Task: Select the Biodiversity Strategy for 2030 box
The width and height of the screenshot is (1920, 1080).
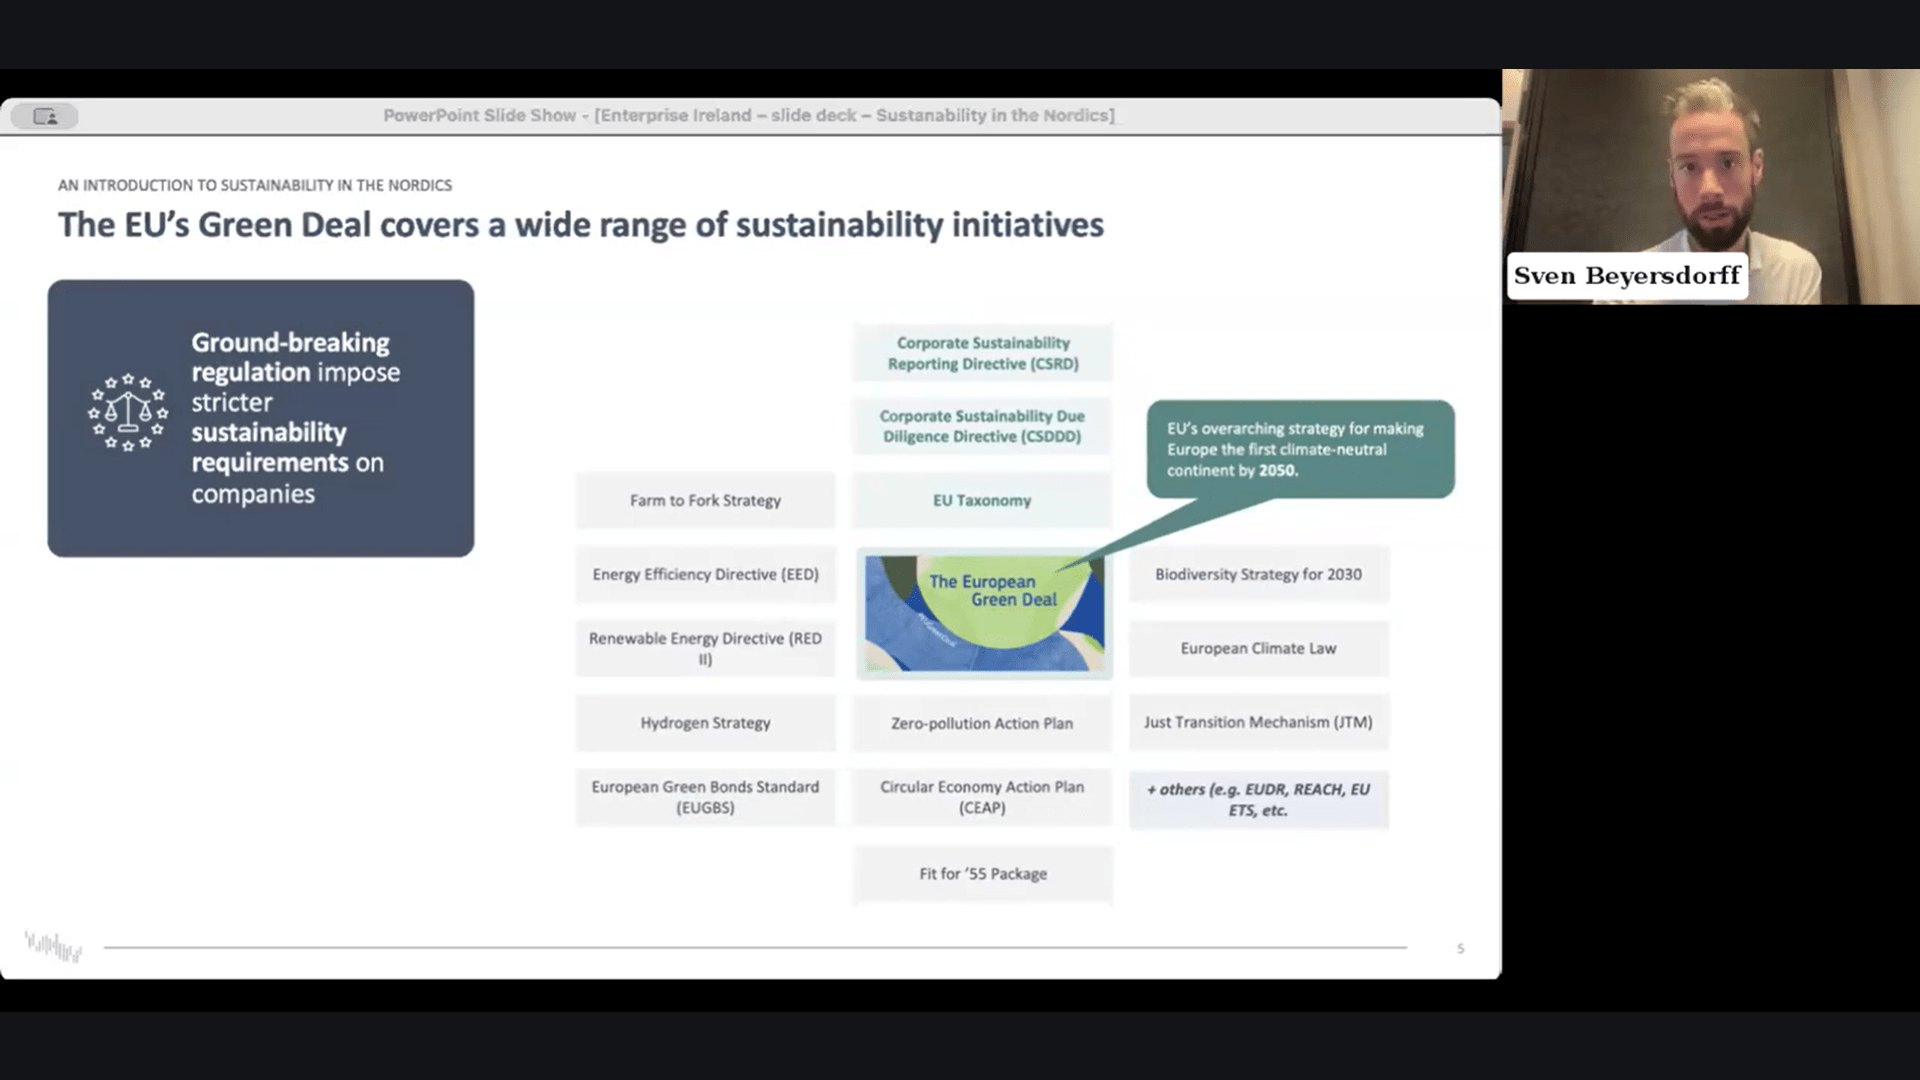Action: click(x=1258, y=574)
